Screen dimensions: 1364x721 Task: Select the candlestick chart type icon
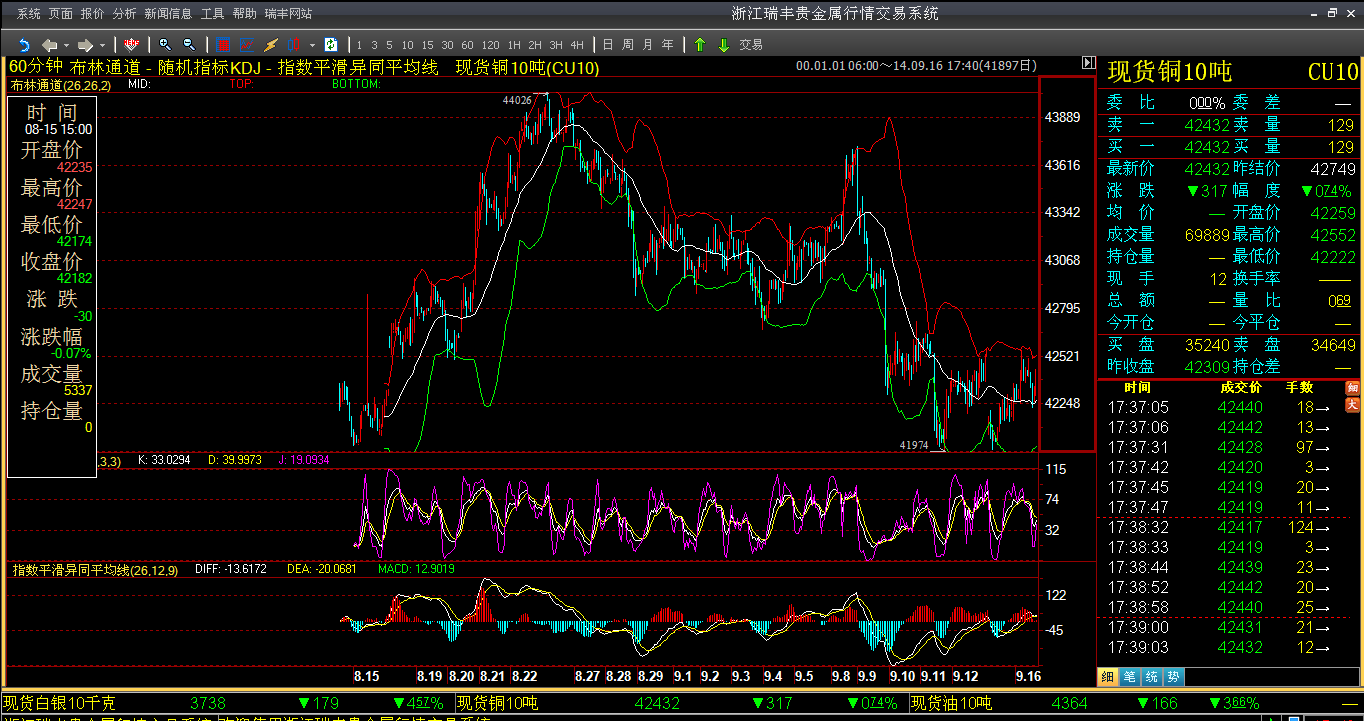pyautogui.click(x=294, y=45)
